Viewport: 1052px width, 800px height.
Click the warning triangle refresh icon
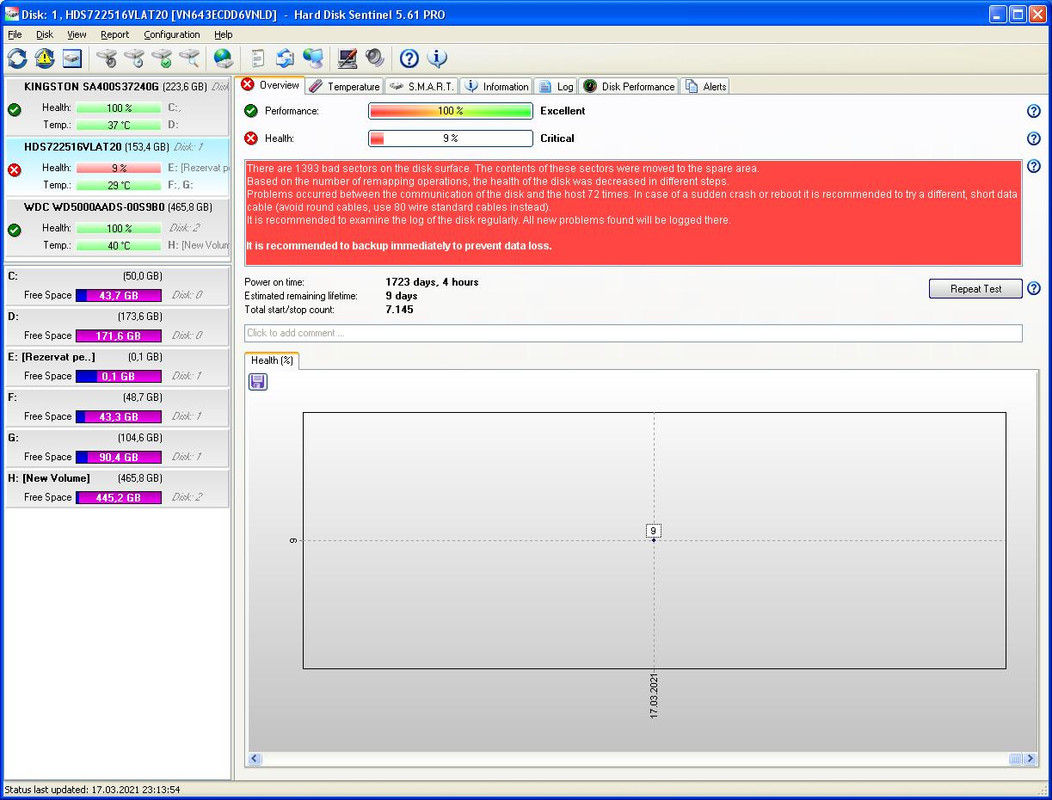tap(44, 58)
